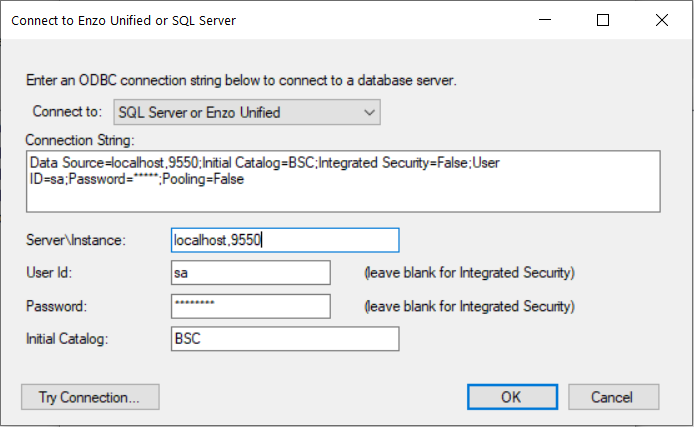694x427 pixels.
Task: Focus the Initial Catalog field containing BSC
Action: coord(285,339)
